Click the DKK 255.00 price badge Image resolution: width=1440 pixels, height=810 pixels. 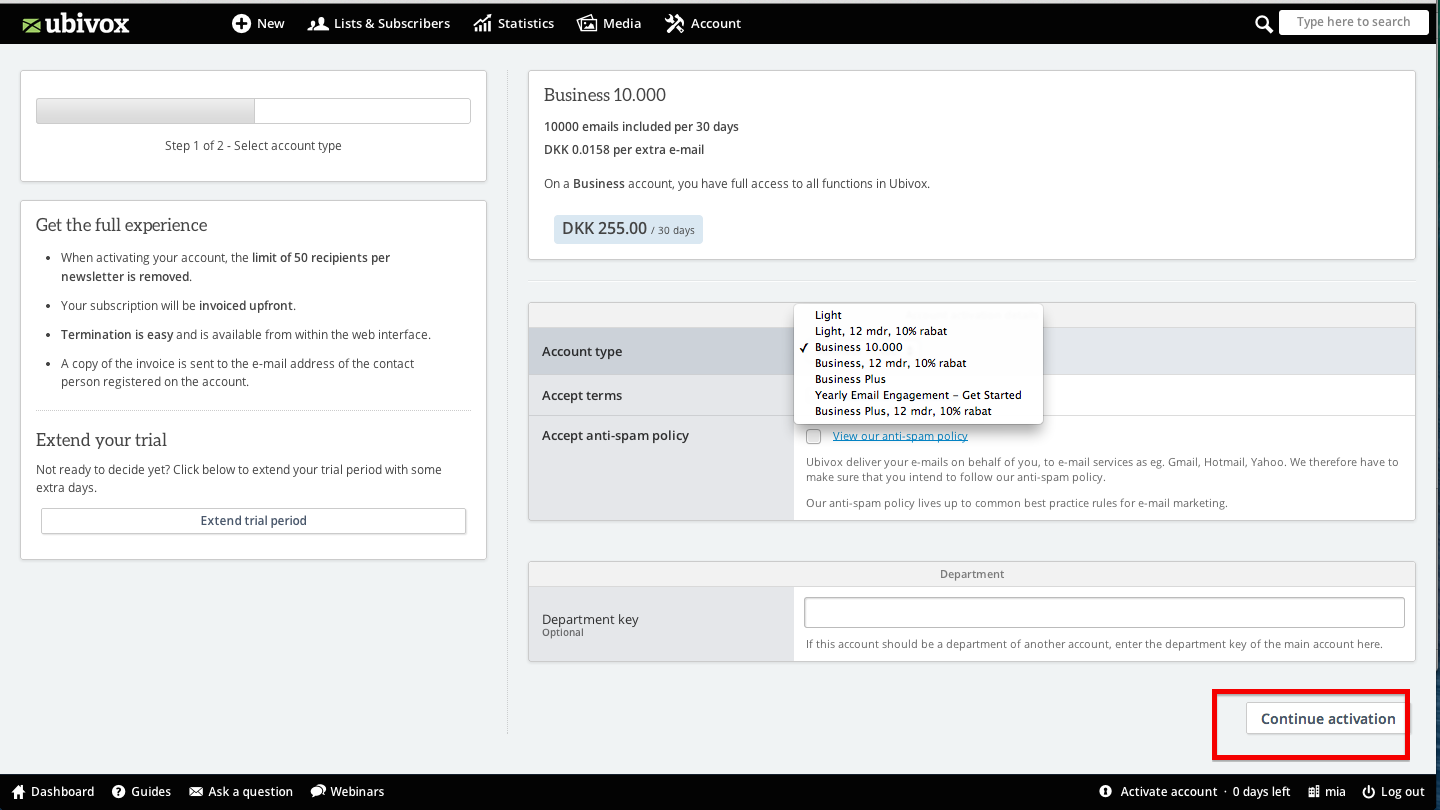[628, 229]
